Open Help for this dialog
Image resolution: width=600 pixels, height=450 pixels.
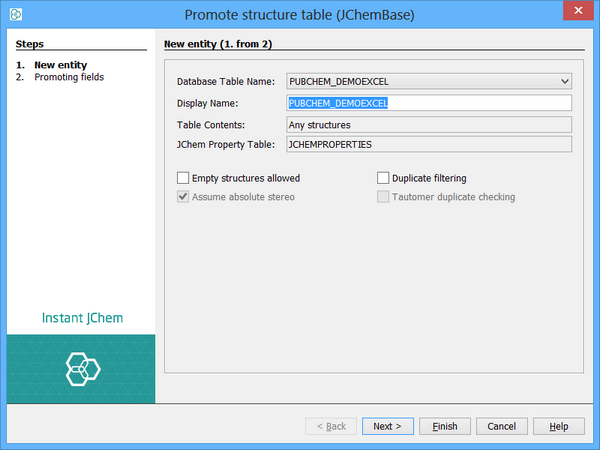point(559,426)
